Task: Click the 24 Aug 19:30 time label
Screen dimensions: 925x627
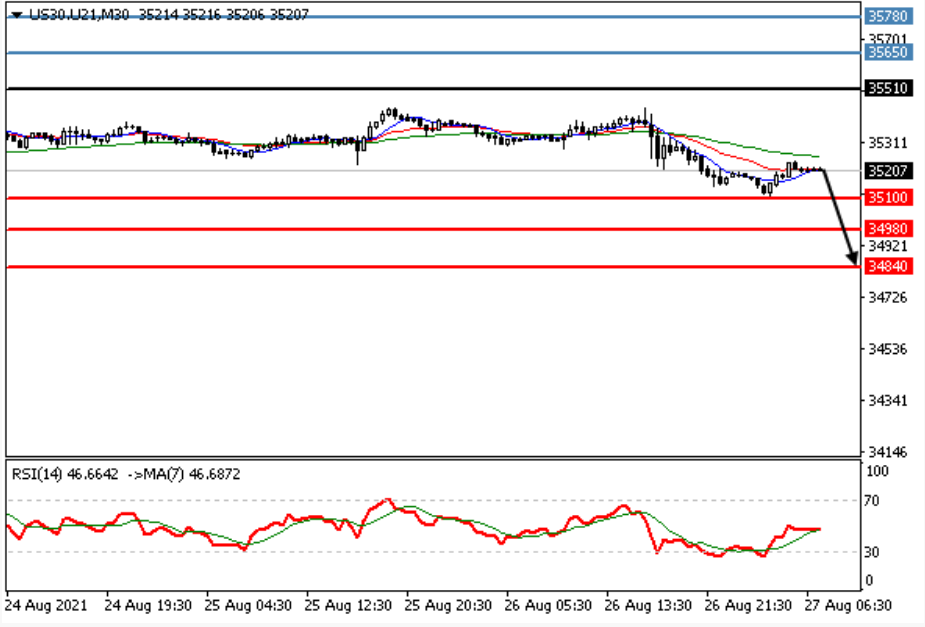Action: pos(148,606)
